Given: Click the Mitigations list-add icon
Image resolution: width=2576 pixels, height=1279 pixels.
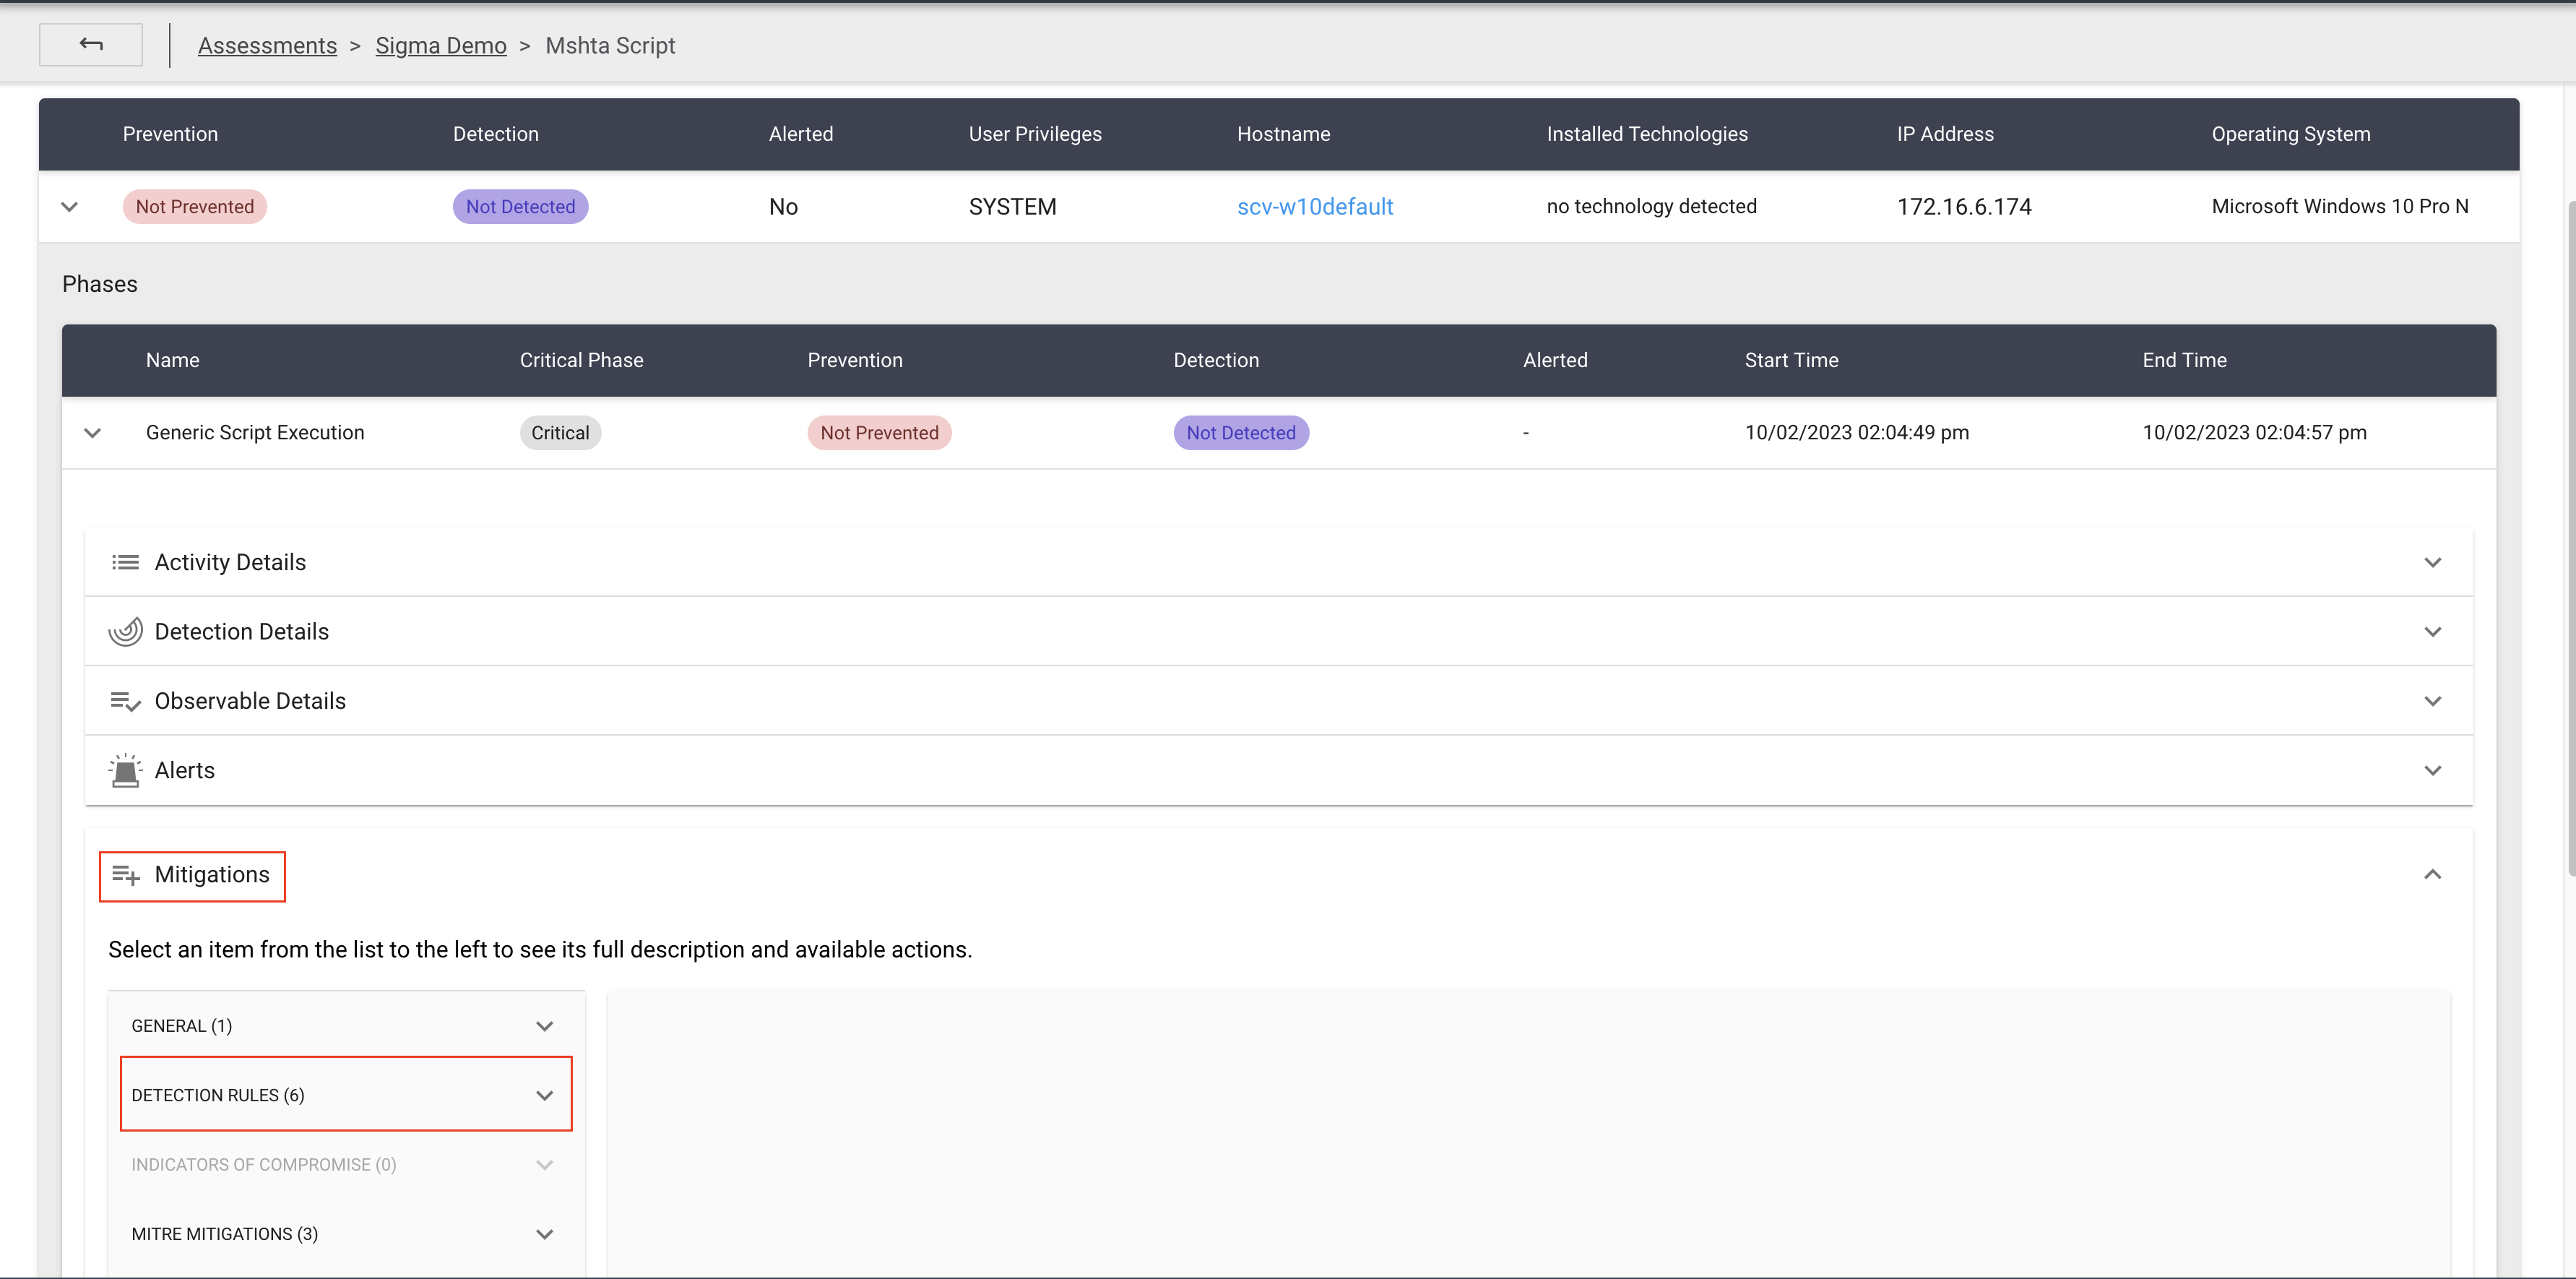Looking at the screenshot, I should coord(125,875).
